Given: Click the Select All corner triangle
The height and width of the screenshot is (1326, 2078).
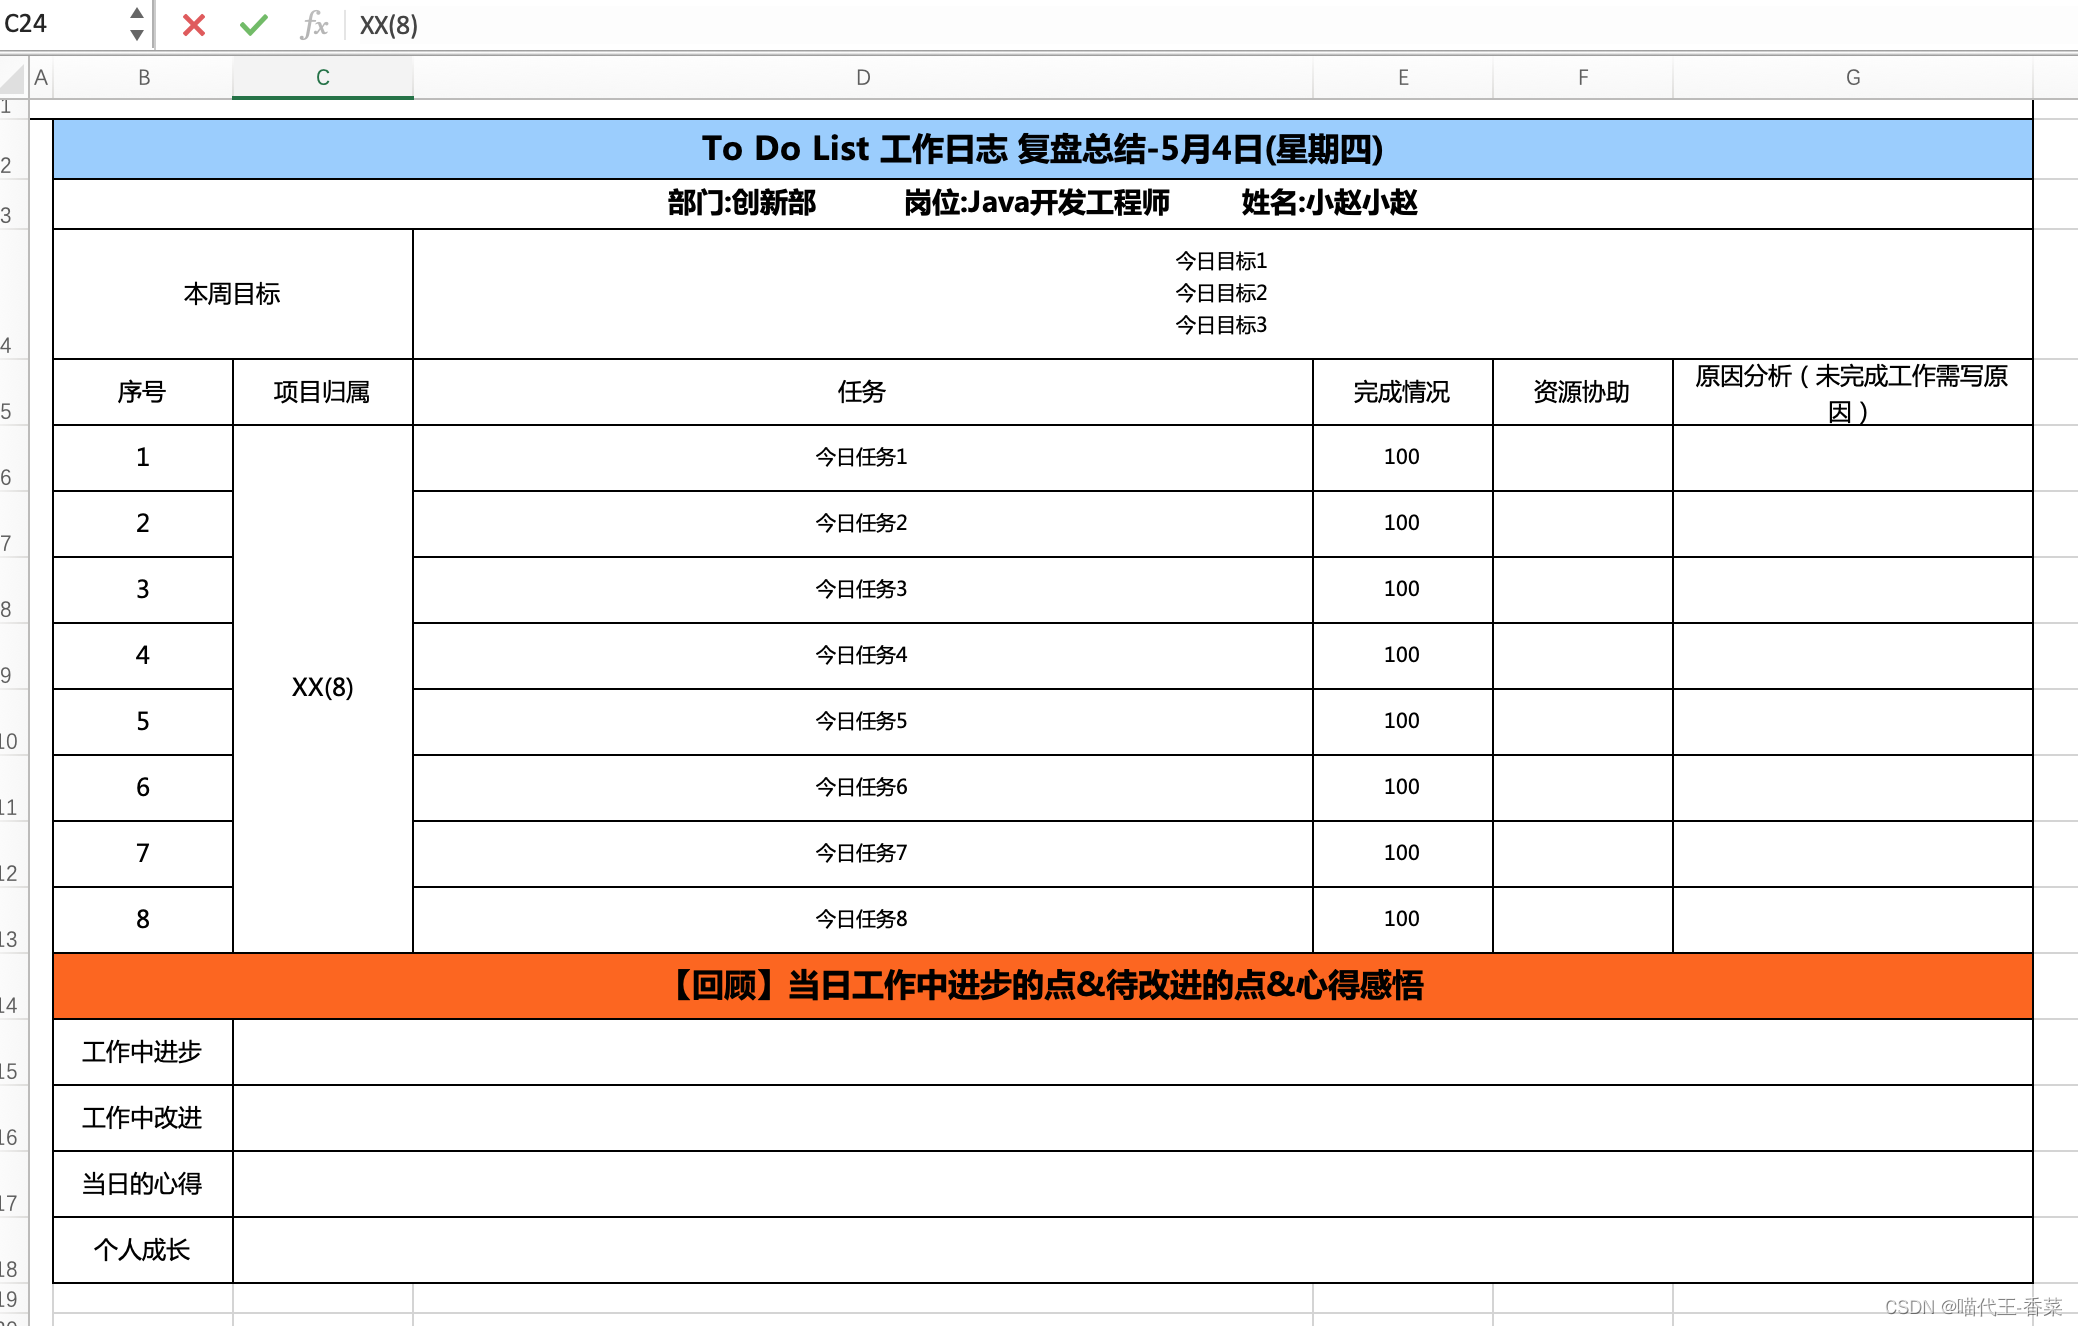Looking at the screenshot, I should coord(13,78).
